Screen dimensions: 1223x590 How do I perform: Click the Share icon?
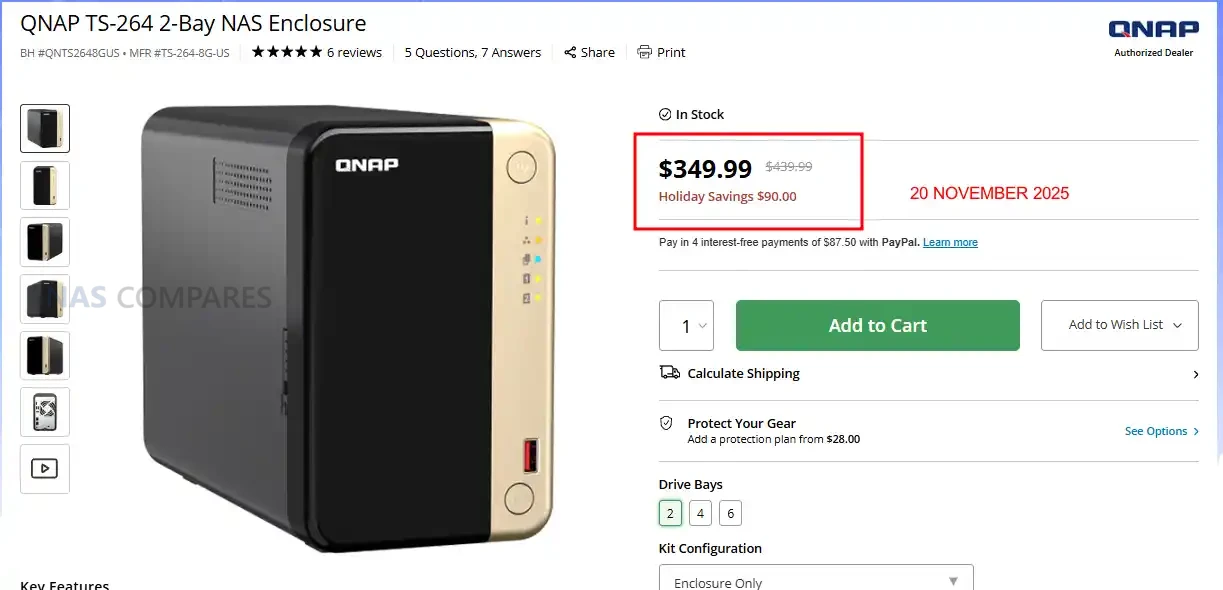[x=570, y=52]
